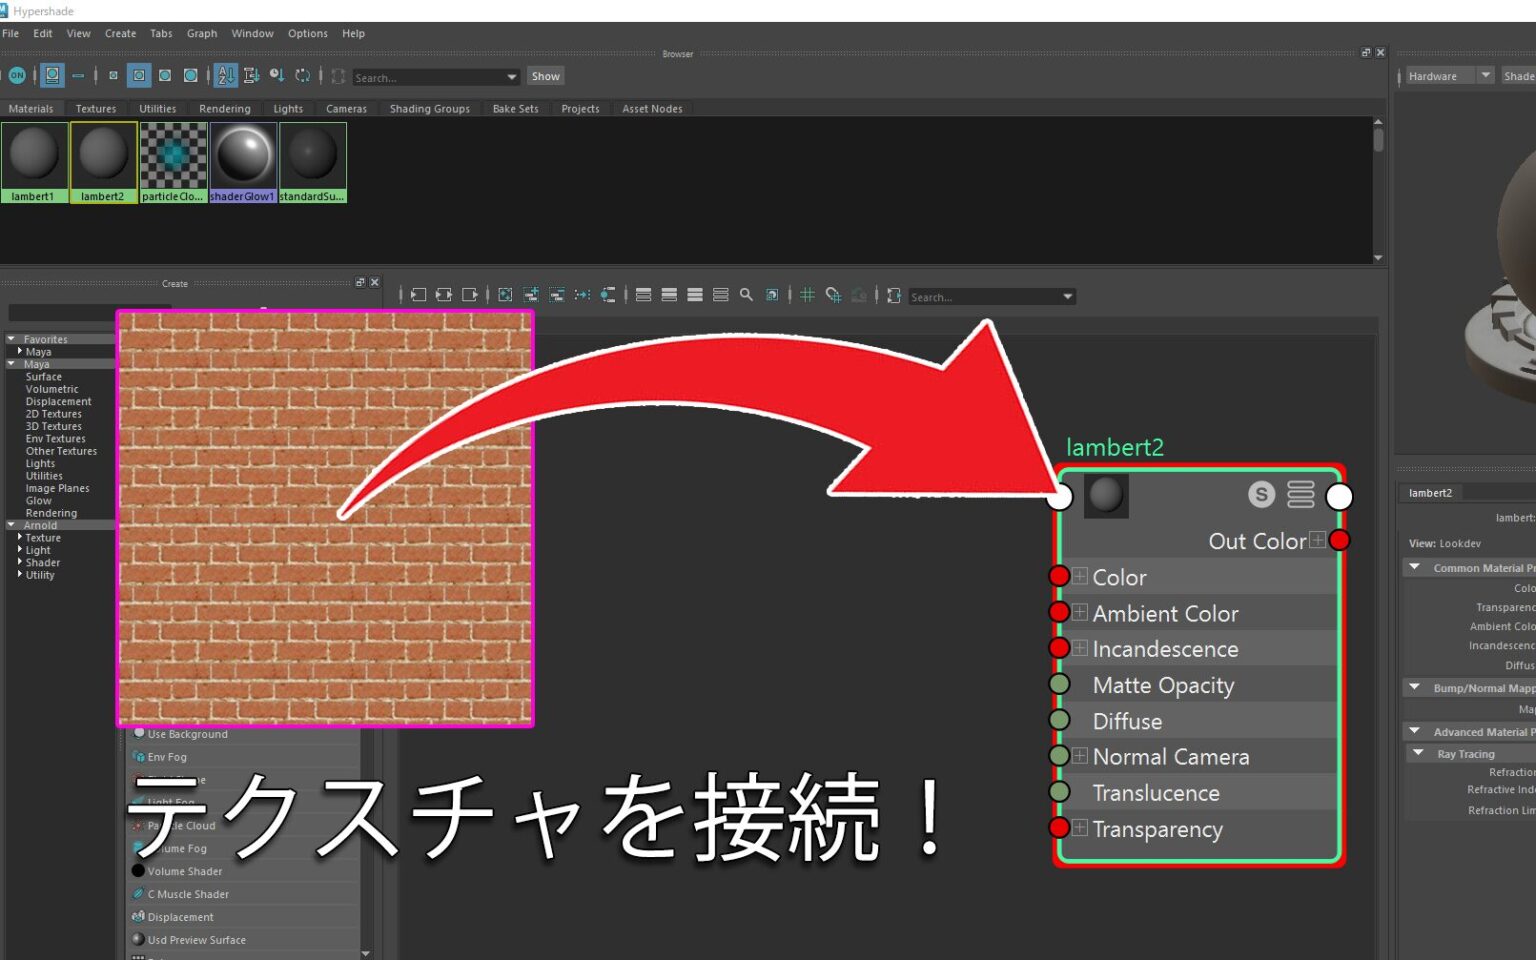
Task: Toggle the ON switch in the Browser toolbar
Action: 16,75
